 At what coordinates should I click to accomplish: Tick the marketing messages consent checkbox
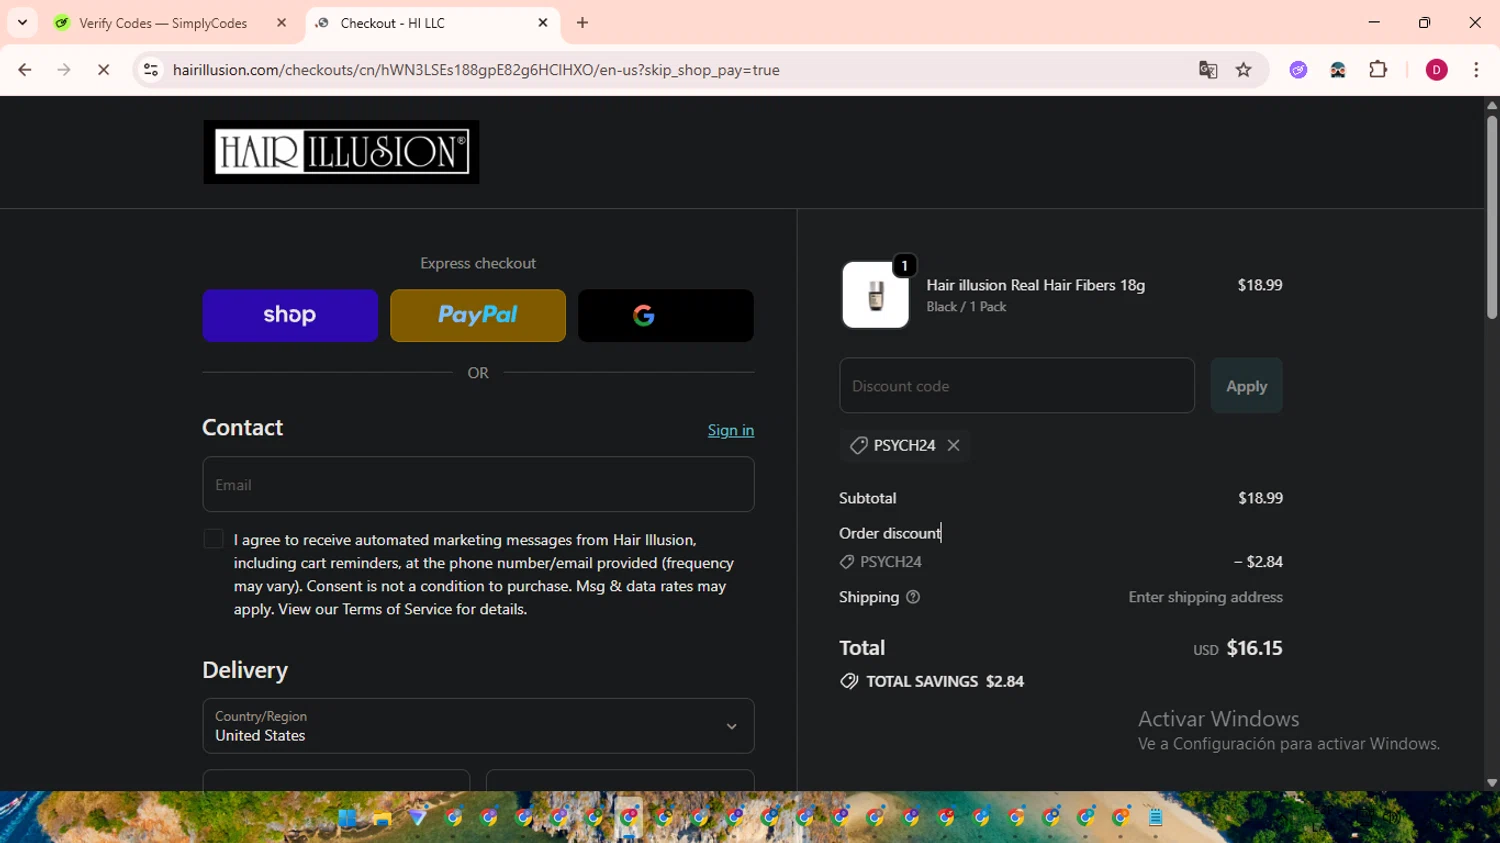213,539
